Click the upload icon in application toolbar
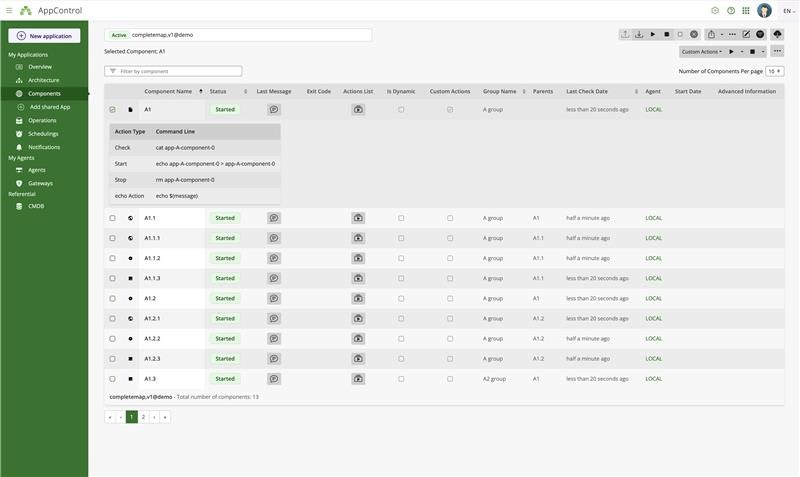The image size is (800, 477). tap(625, 34)
